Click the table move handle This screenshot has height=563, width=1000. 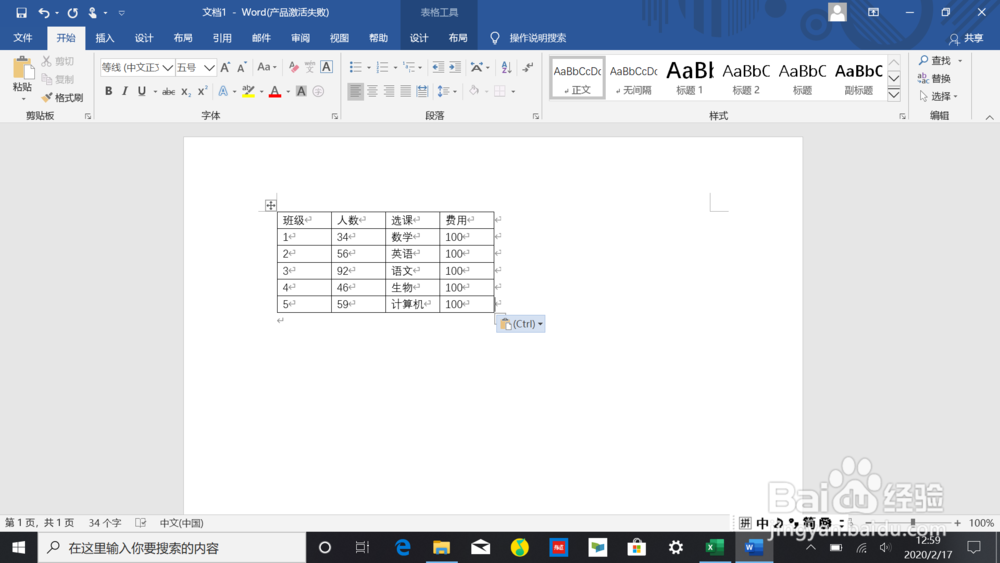(x=270, y=205)
